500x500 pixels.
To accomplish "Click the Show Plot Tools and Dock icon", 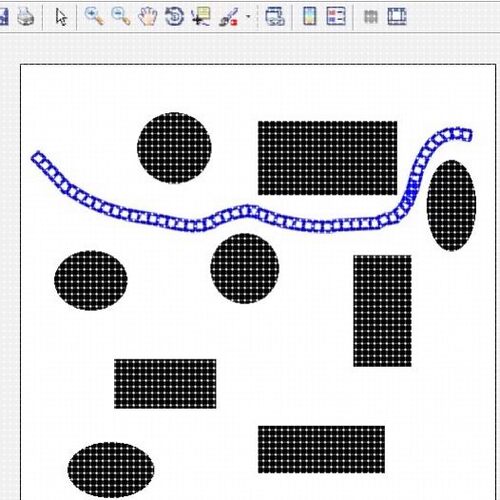I will pyautogui.click(x=397, y=17).
